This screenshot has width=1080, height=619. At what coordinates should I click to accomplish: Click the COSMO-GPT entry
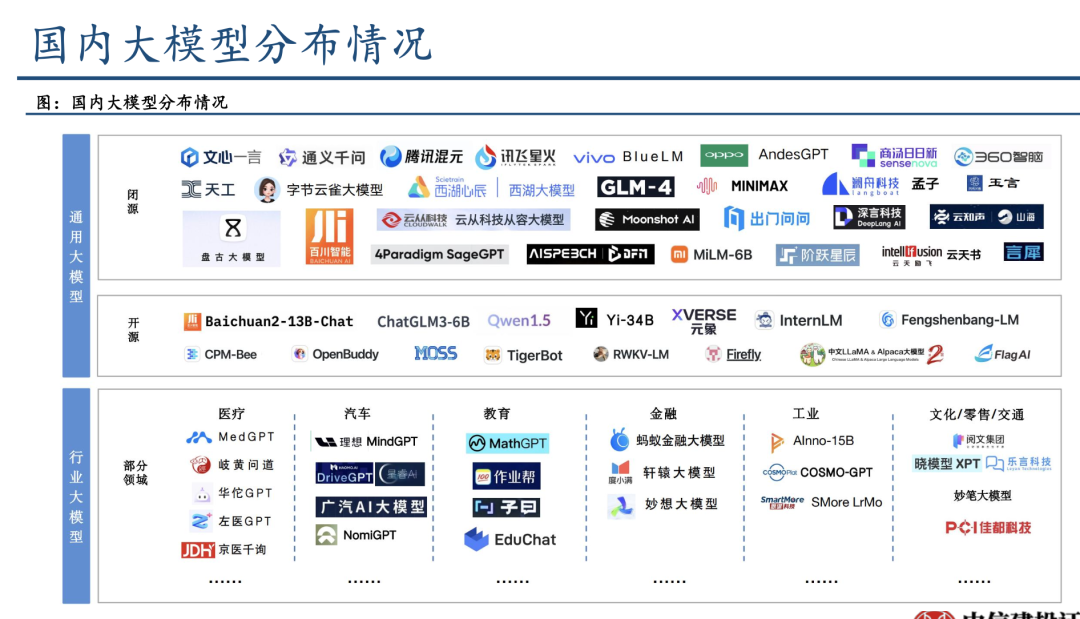[818, 472]
